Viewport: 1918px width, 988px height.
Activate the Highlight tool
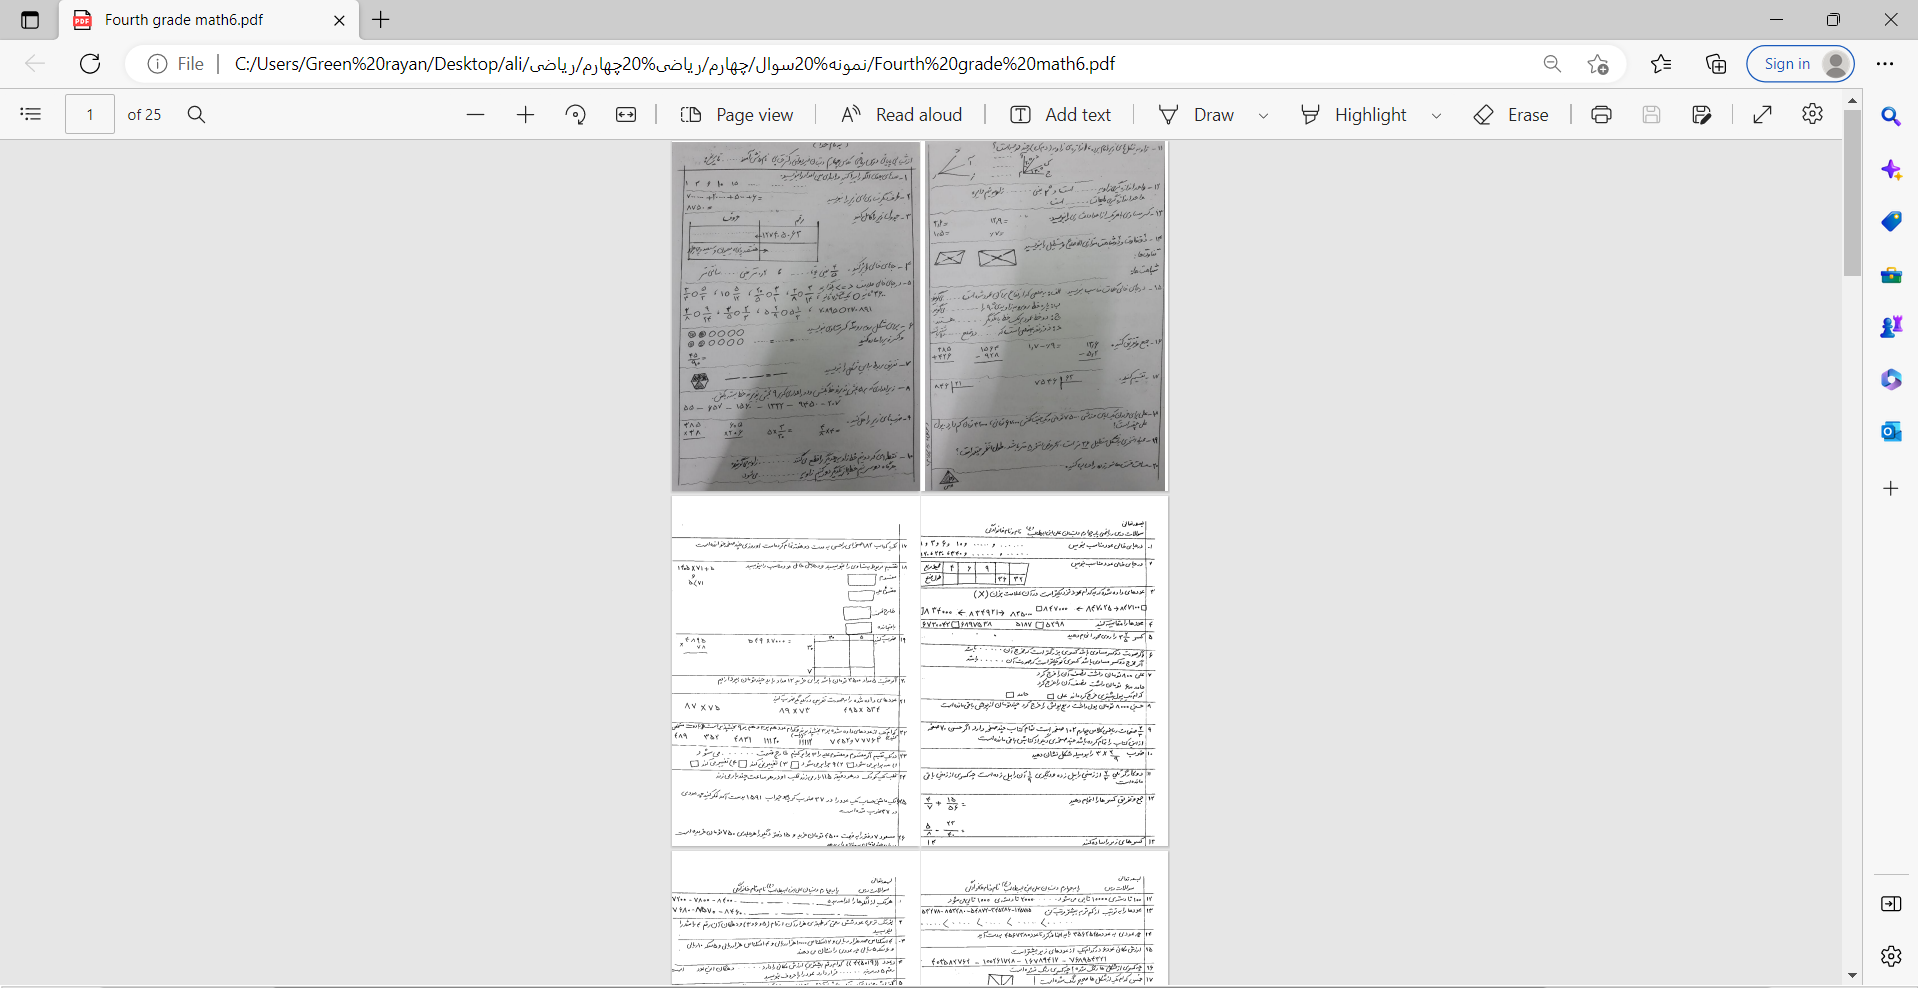[x=1353, y=115]
